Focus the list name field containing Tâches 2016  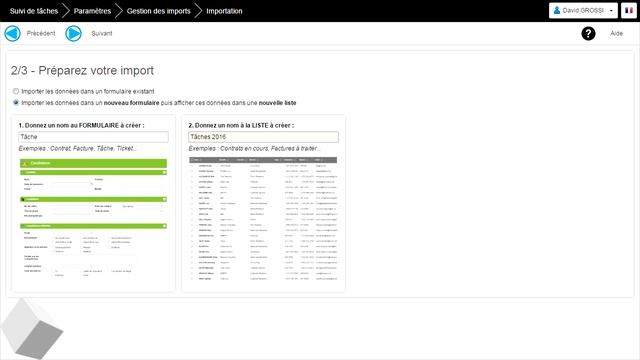pyautogui.click(x=263, y=137)
